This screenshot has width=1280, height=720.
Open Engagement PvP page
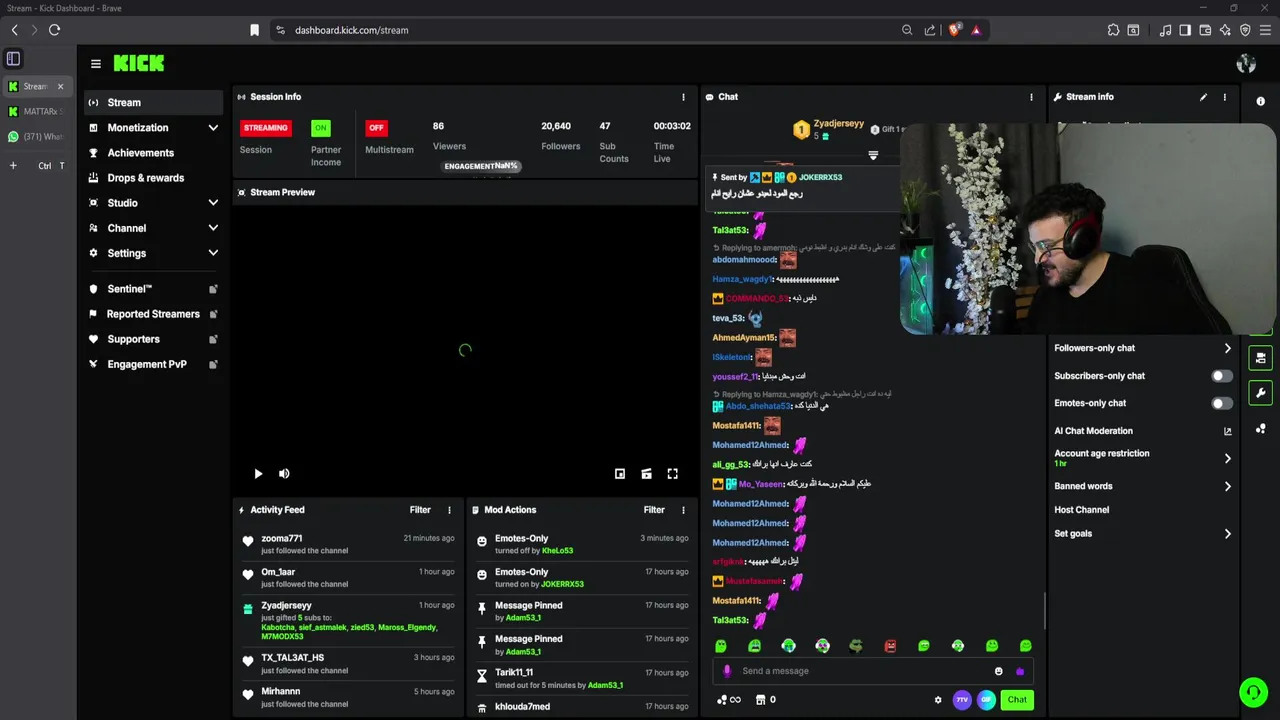point(153,364)
